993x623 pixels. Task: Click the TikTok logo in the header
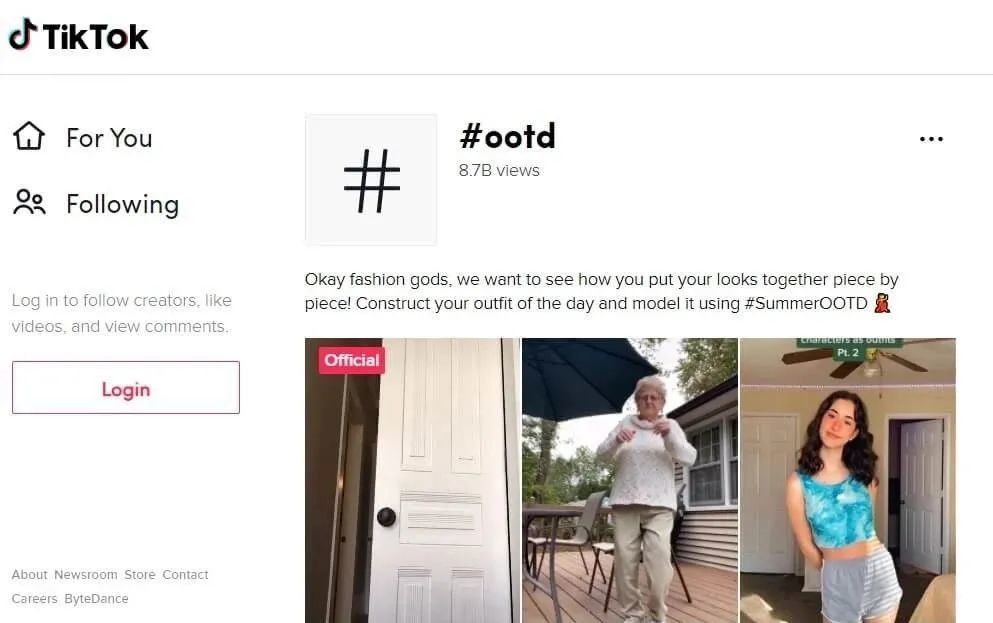click(x=78, y=35)
